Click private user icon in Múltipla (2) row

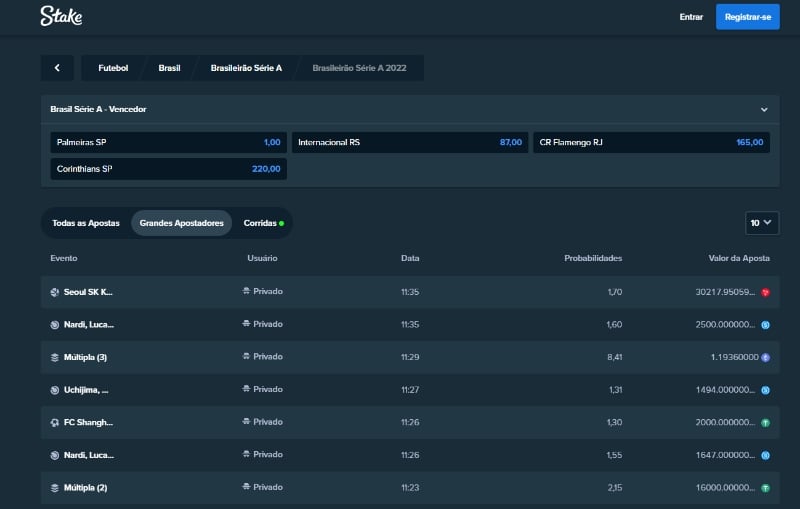246,487
